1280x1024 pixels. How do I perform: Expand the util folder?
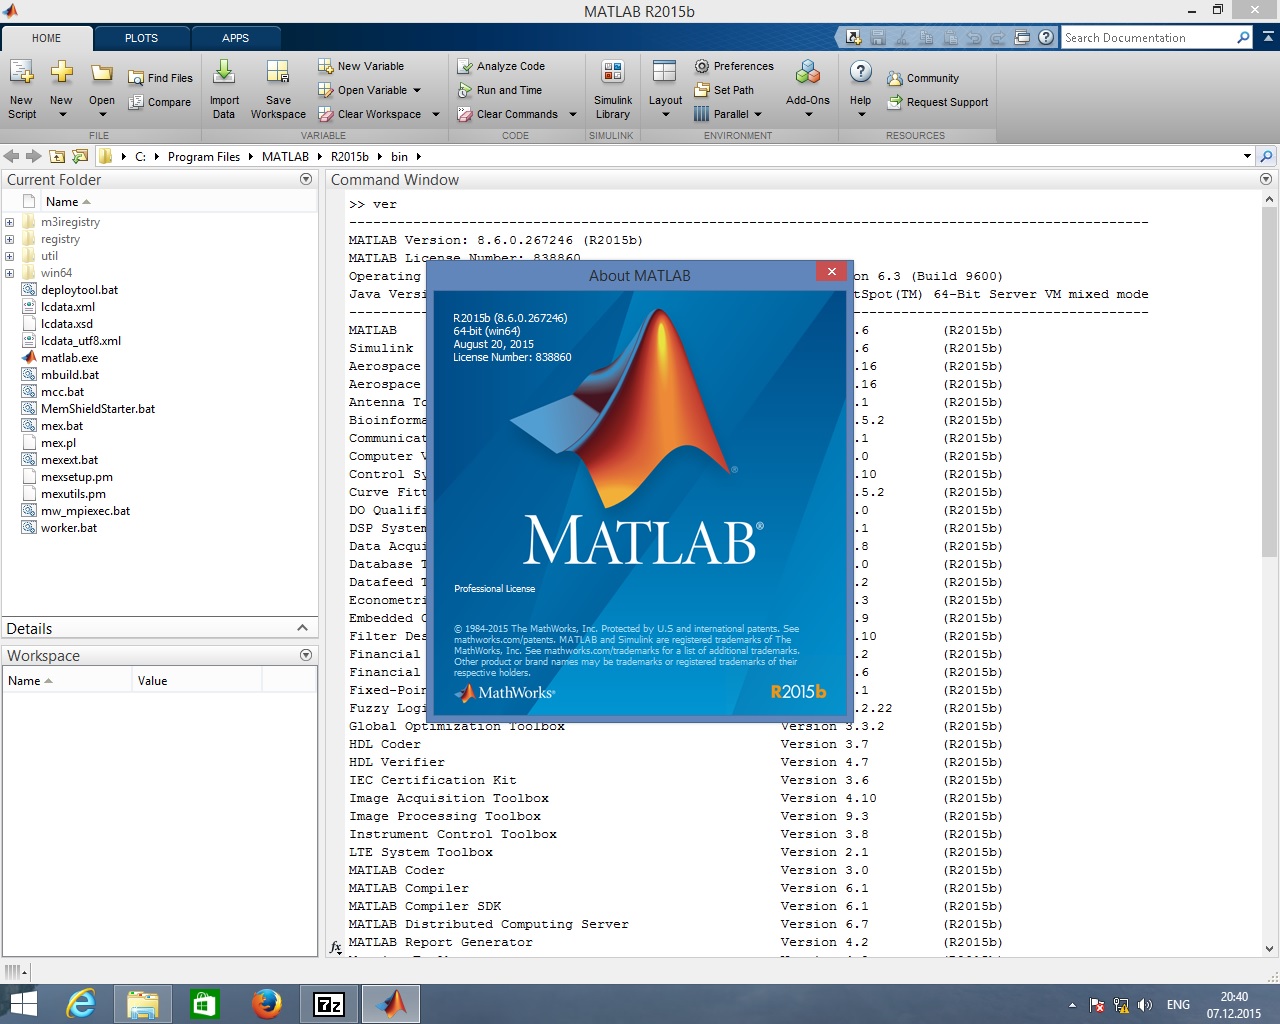pyautogui.click(x=9, y=256)
